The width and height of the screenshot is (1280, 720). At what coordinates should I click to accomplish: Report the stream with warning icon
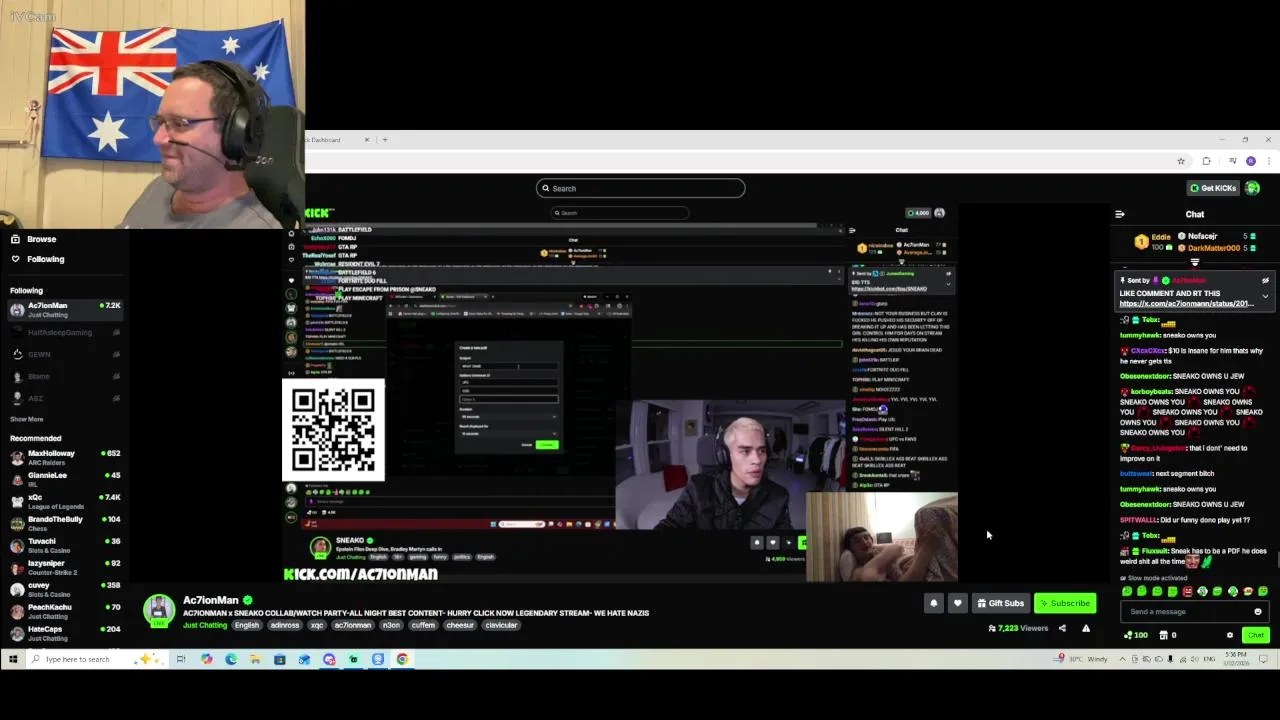tap(1086, 629)
